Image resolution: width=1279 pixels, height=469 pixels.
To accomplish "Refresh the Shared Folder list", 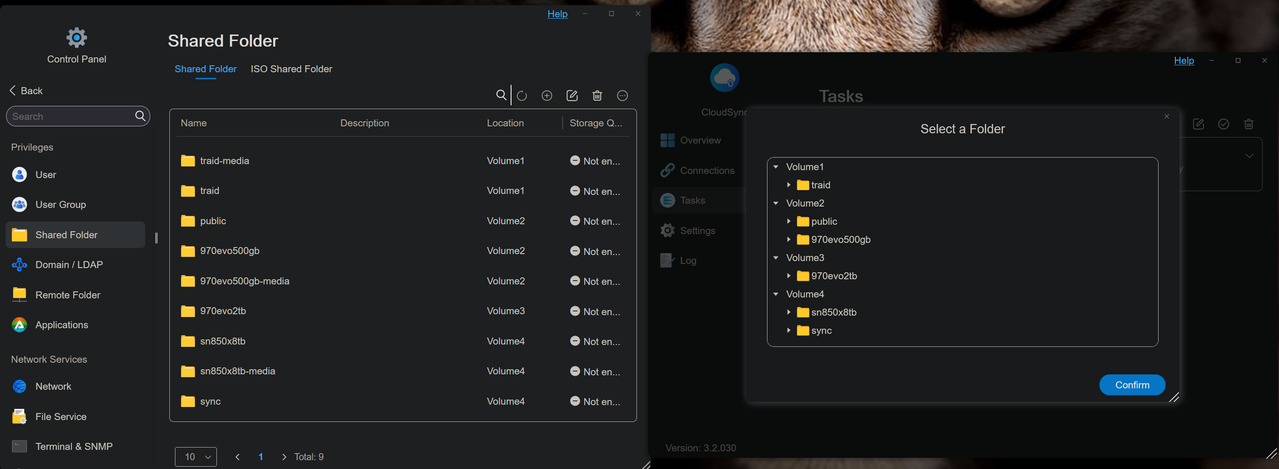I will 521,96.
